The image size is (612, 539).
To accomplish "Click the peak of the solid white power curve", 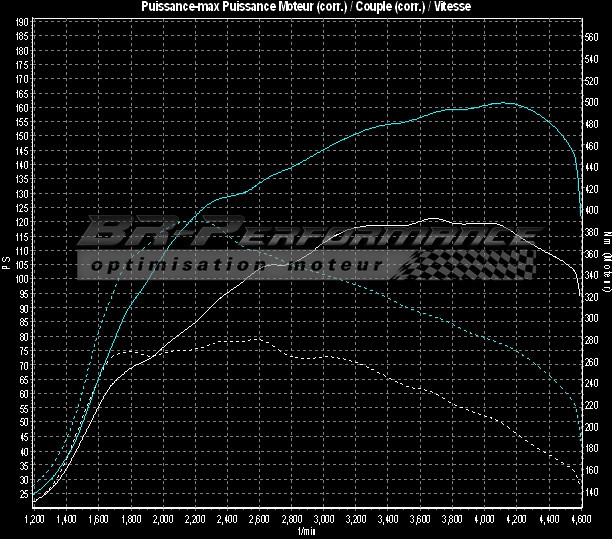I will (x=433, y=218).
